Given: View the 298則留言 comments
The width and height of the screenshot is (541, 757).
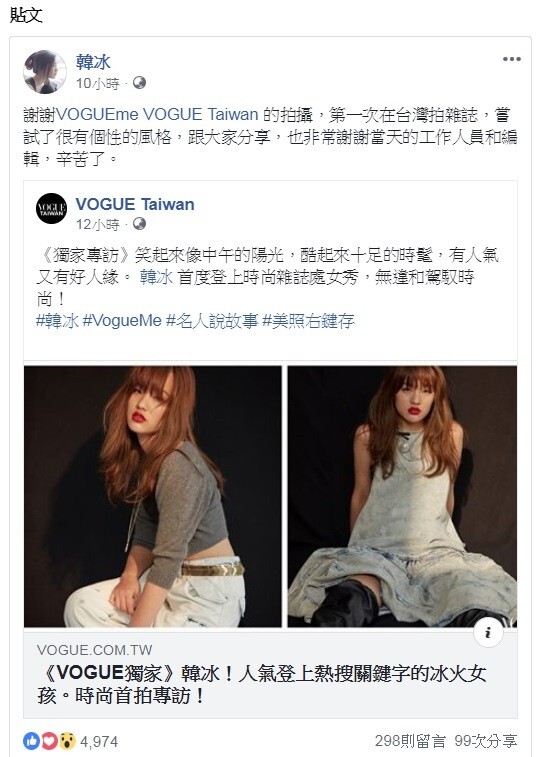Looking at the screenshot, I should [410, 741].
